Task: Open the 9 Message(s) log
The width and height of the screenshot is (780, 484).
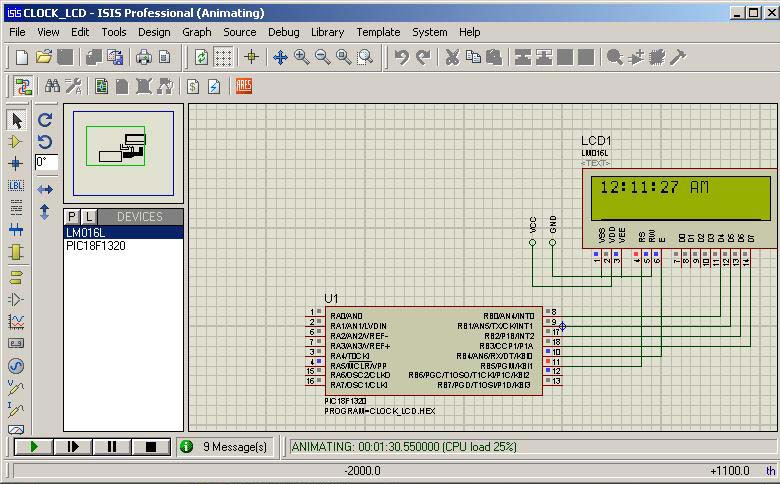Action: coord(225,447)
